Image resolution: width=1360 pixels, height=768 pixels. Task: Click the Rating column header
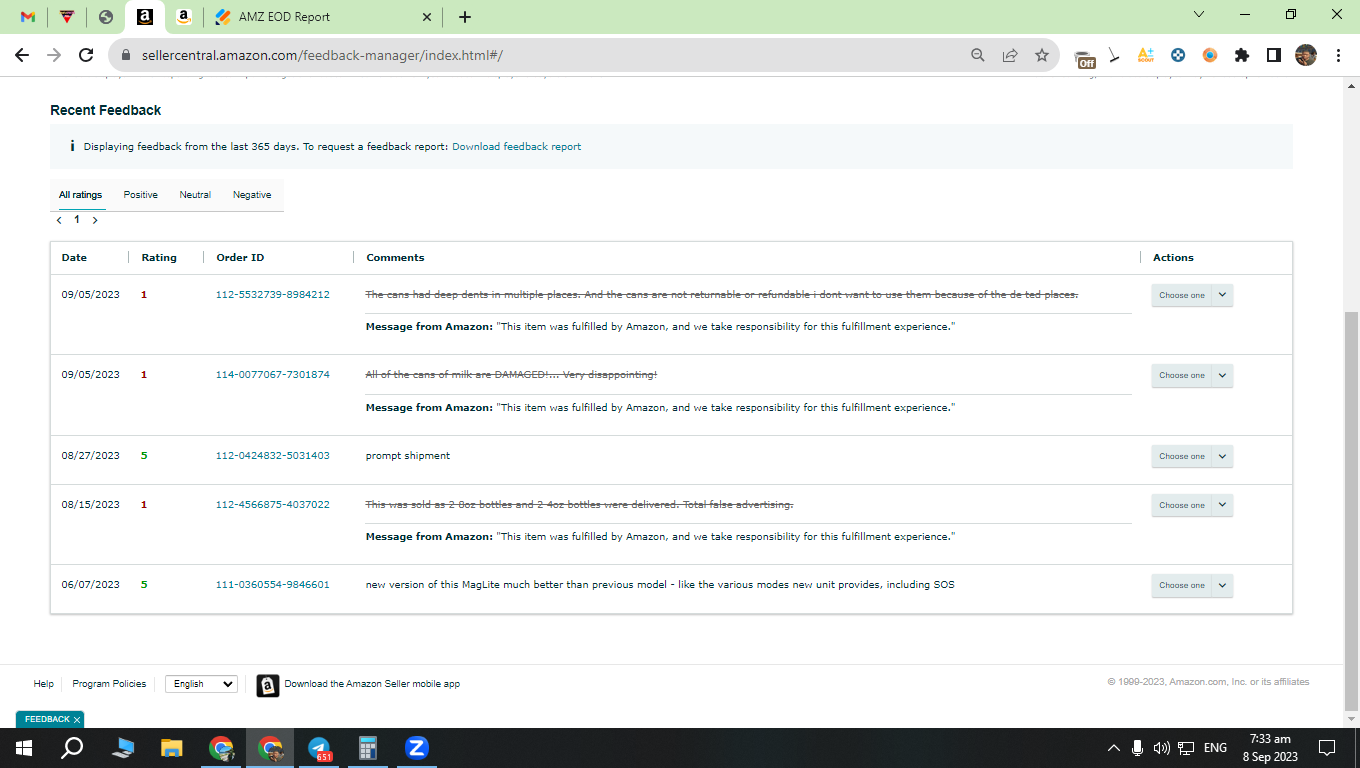pyautogui.click(x=159, y=257)
